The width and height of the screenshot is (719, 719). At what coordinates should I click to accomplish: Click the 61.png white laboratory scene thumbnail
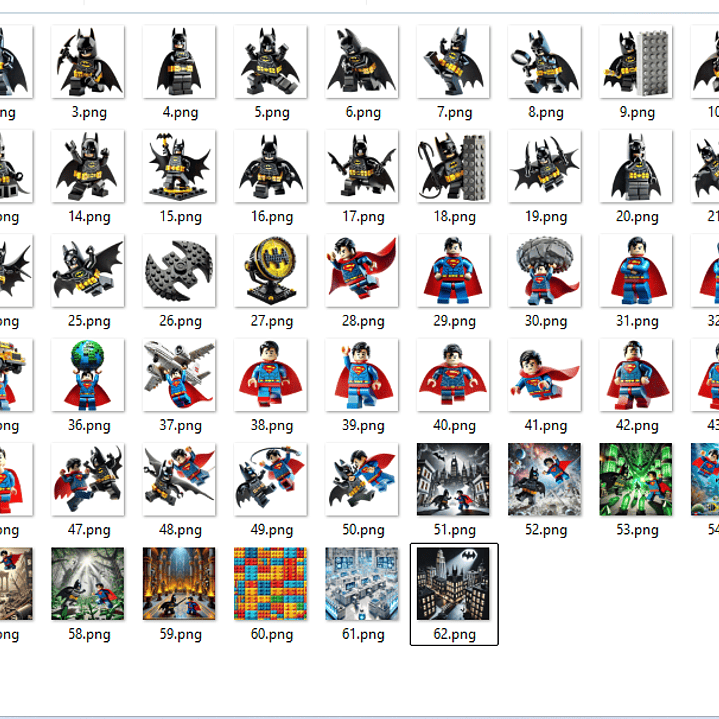point(362,583)
